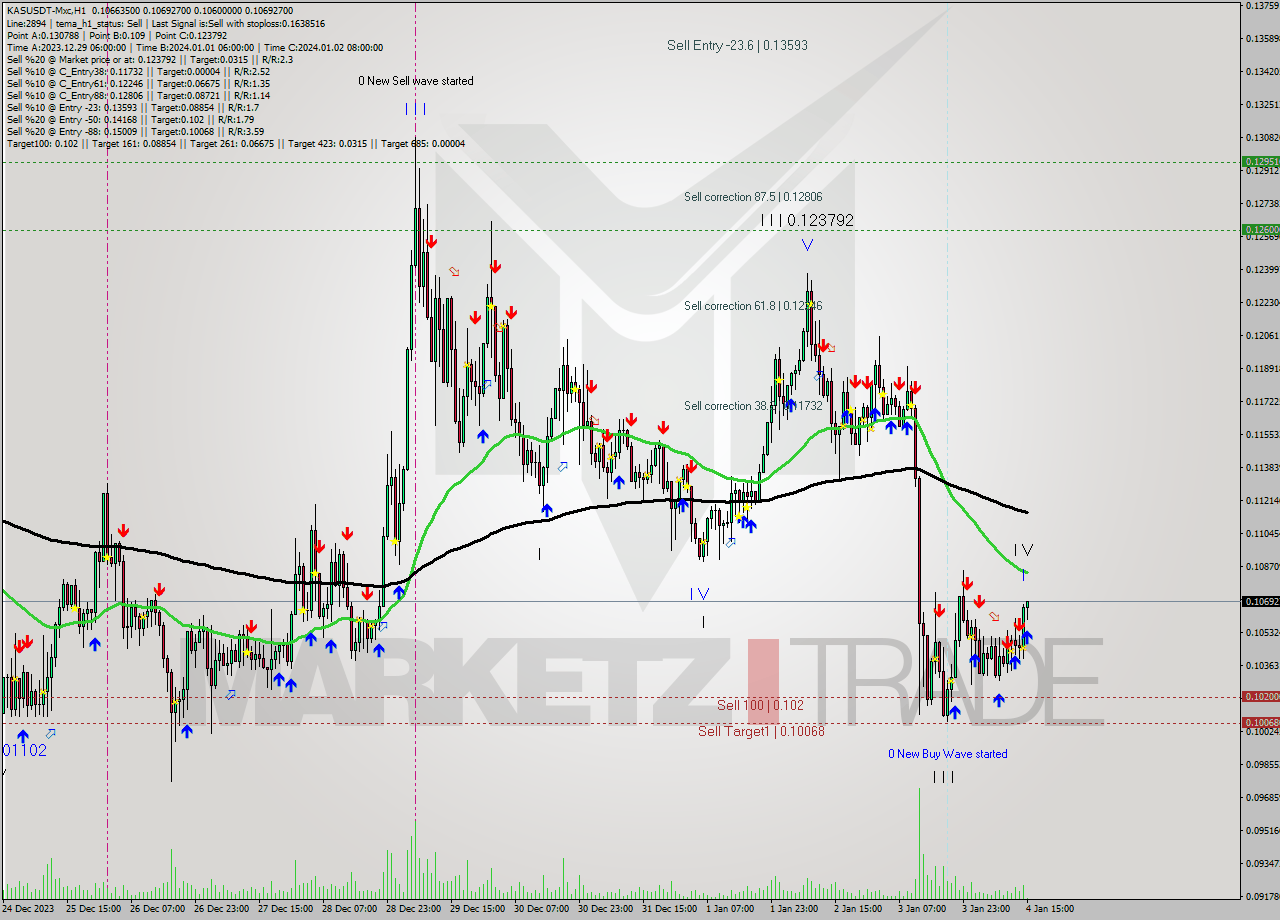Select the 'Line:2894 | tema_h1_status: Sell' info line
This screenshot has width=1280, height=920.
166,22
